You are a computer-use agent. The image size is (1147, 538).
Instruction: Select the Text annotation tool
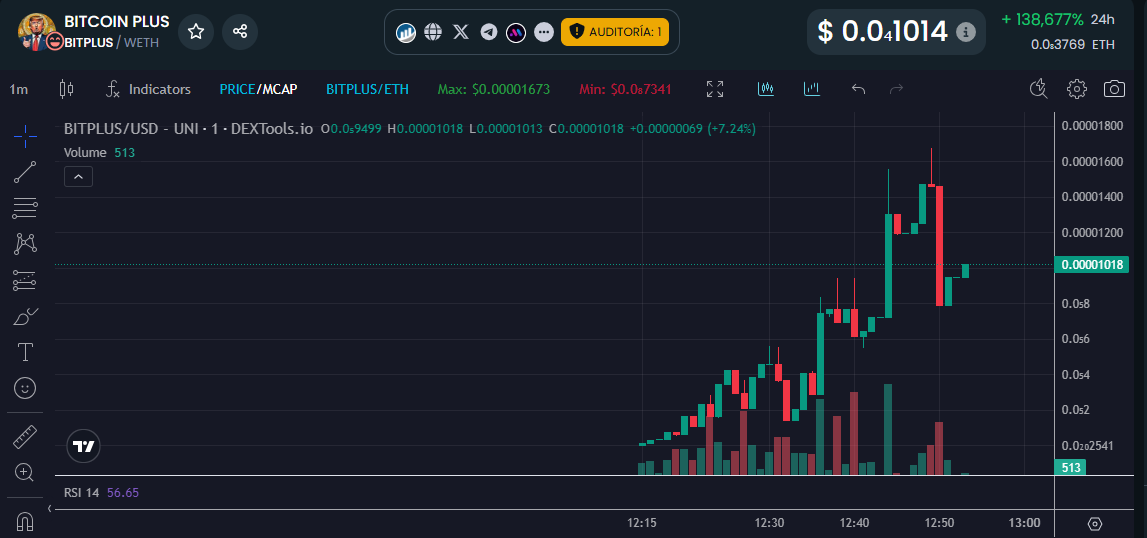pyautogui.click(x=25, y=352)
